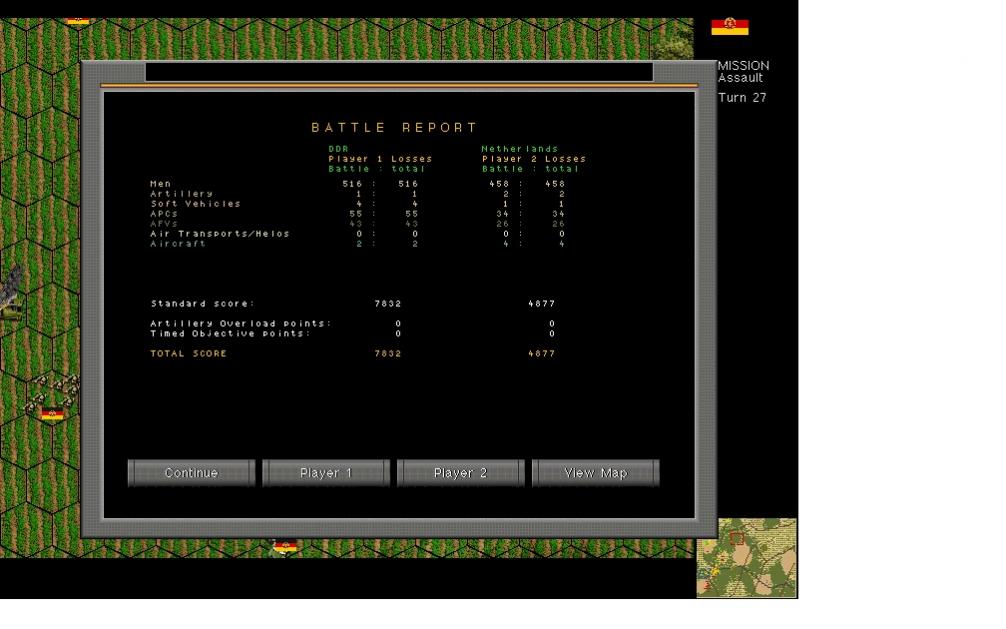The image size is (1006, 629).
Task: Click the MISSION Assault label
Action: tap(743, 72)
